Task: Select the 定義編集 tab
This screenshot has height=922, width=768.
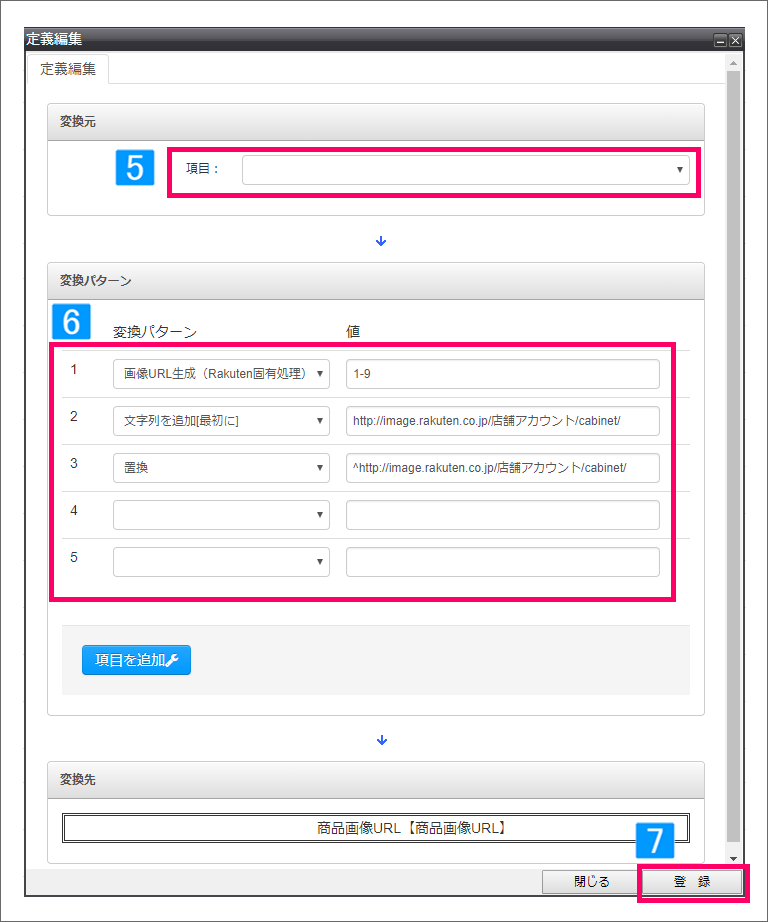Action: tap(68, 69)
